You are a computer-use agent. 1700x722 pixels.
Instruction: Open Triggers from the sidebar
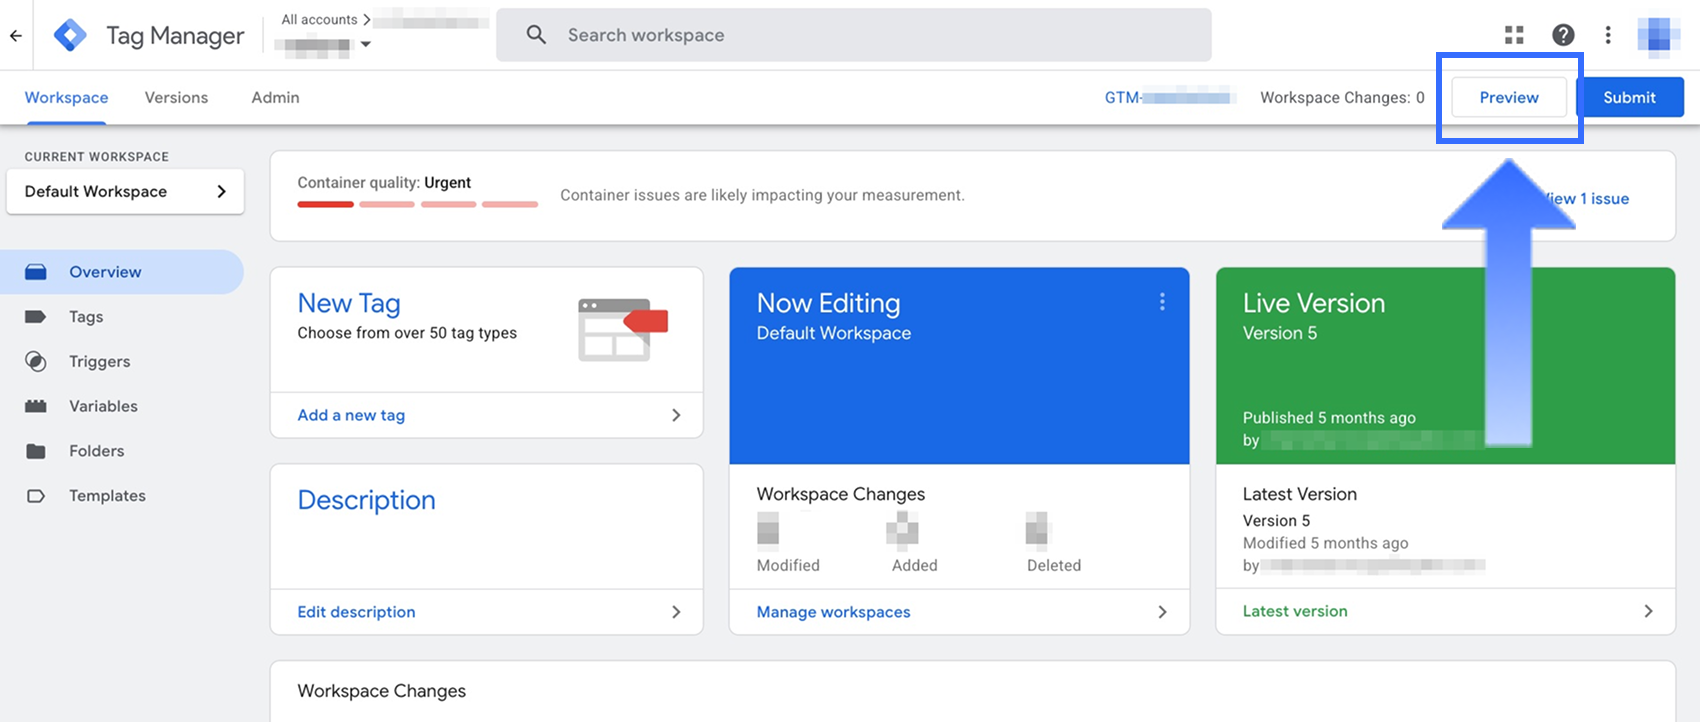pos(99,362)
